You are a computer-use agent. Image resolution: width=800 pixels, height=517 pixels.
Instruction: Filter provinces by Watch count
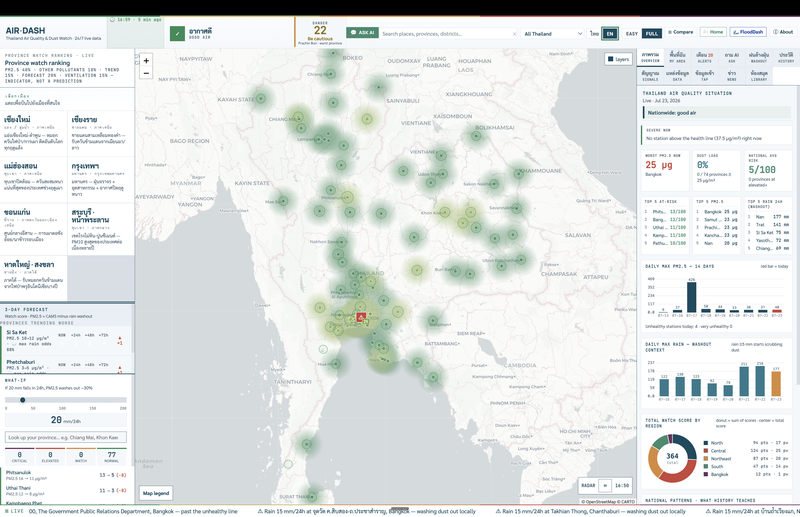click(81, 456)
